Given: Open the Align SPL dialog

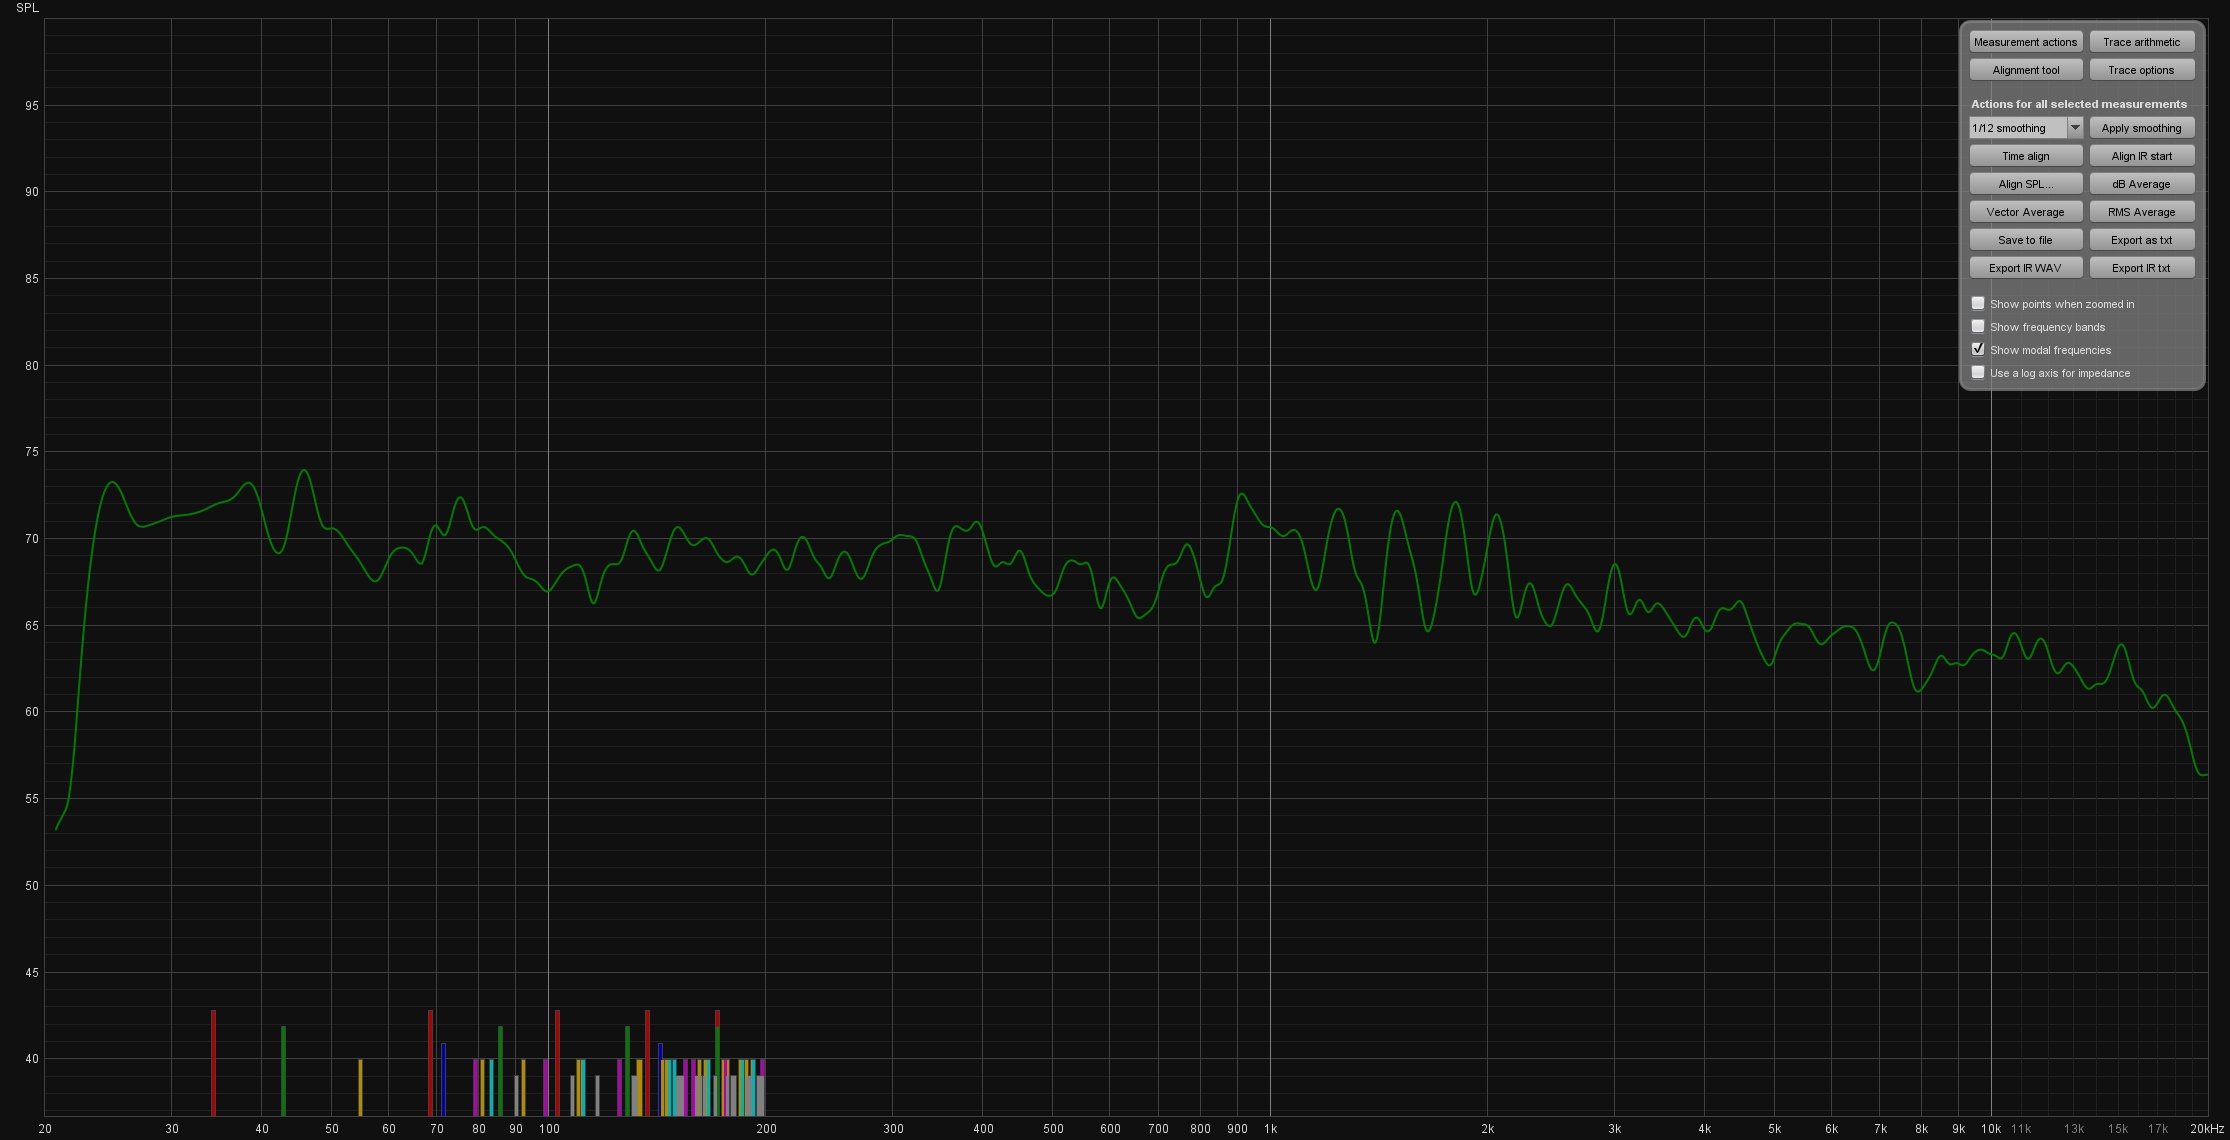Looking at the screenshot, I should click(x=2025, y=184).
